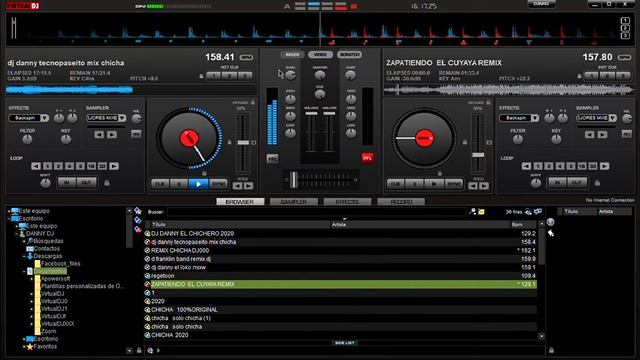Image resolution: width=640 pixels, height=360 pixels.
Task: Open left deck sampler selection dropdown
Action: click(x=122, y=118)
